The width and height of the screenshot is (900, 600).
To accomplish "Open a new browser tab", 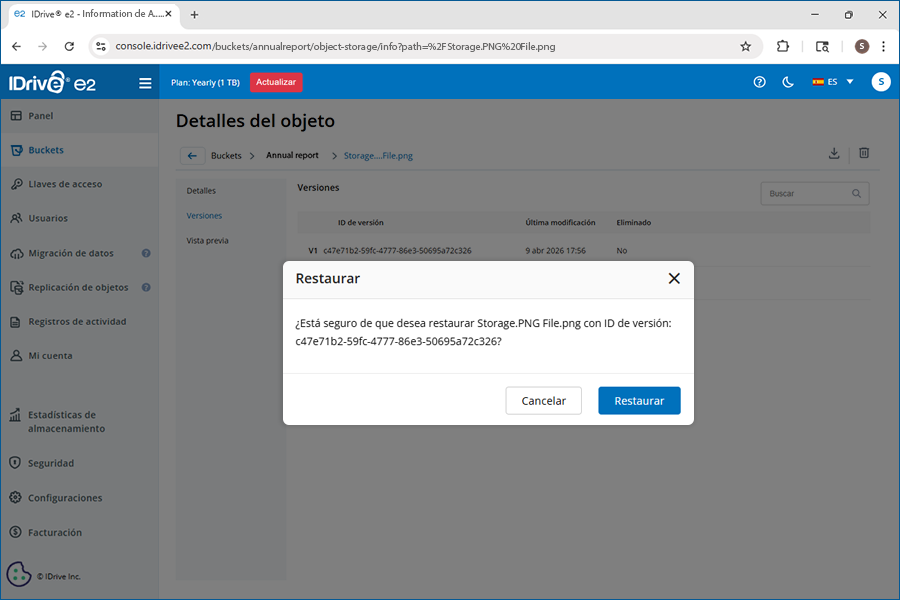I will (195, 15).
